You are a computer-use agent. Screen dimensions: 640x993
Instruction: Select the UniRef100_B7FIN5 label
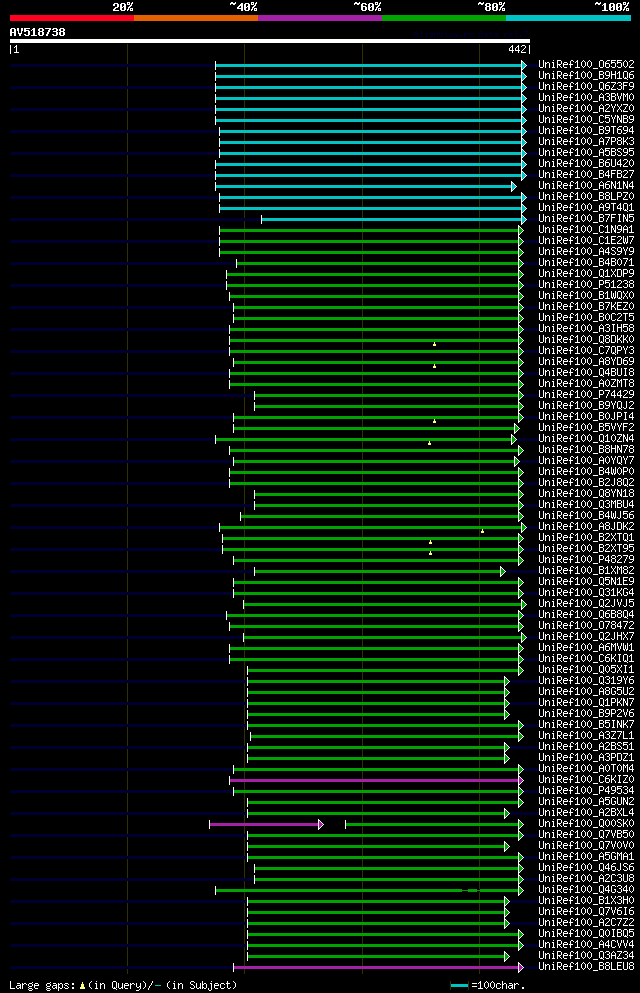coord(586,218)
